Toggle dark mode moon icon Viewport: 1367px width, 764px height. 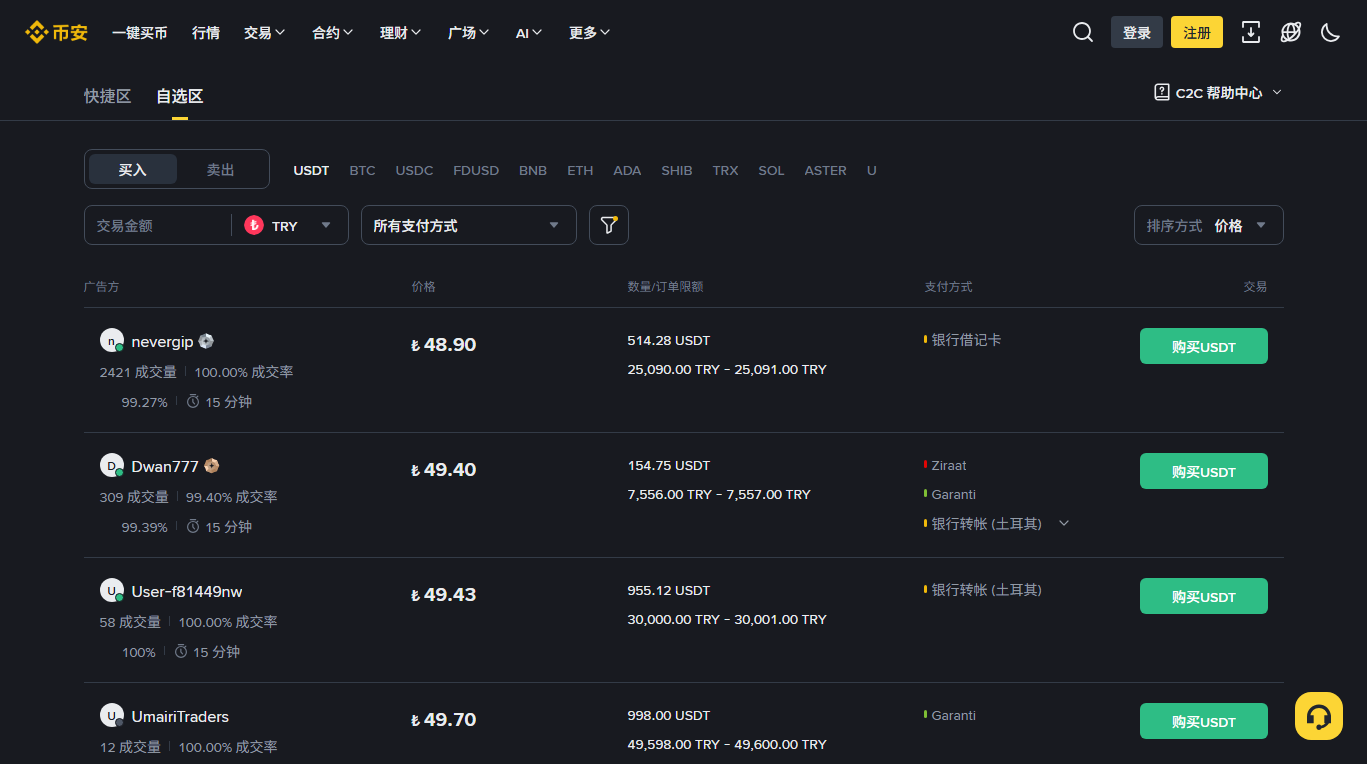1330,32
